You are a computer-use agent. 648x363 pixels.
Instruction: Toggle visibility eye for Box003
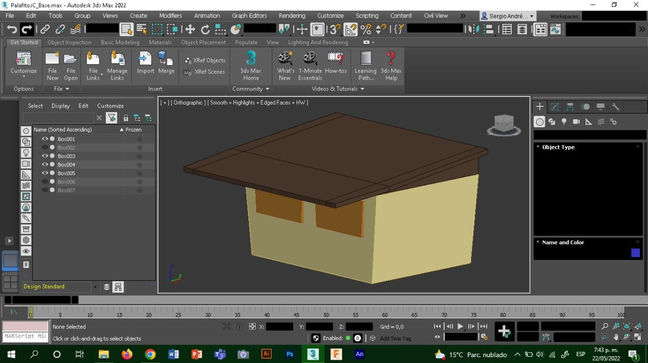(45, 156)
